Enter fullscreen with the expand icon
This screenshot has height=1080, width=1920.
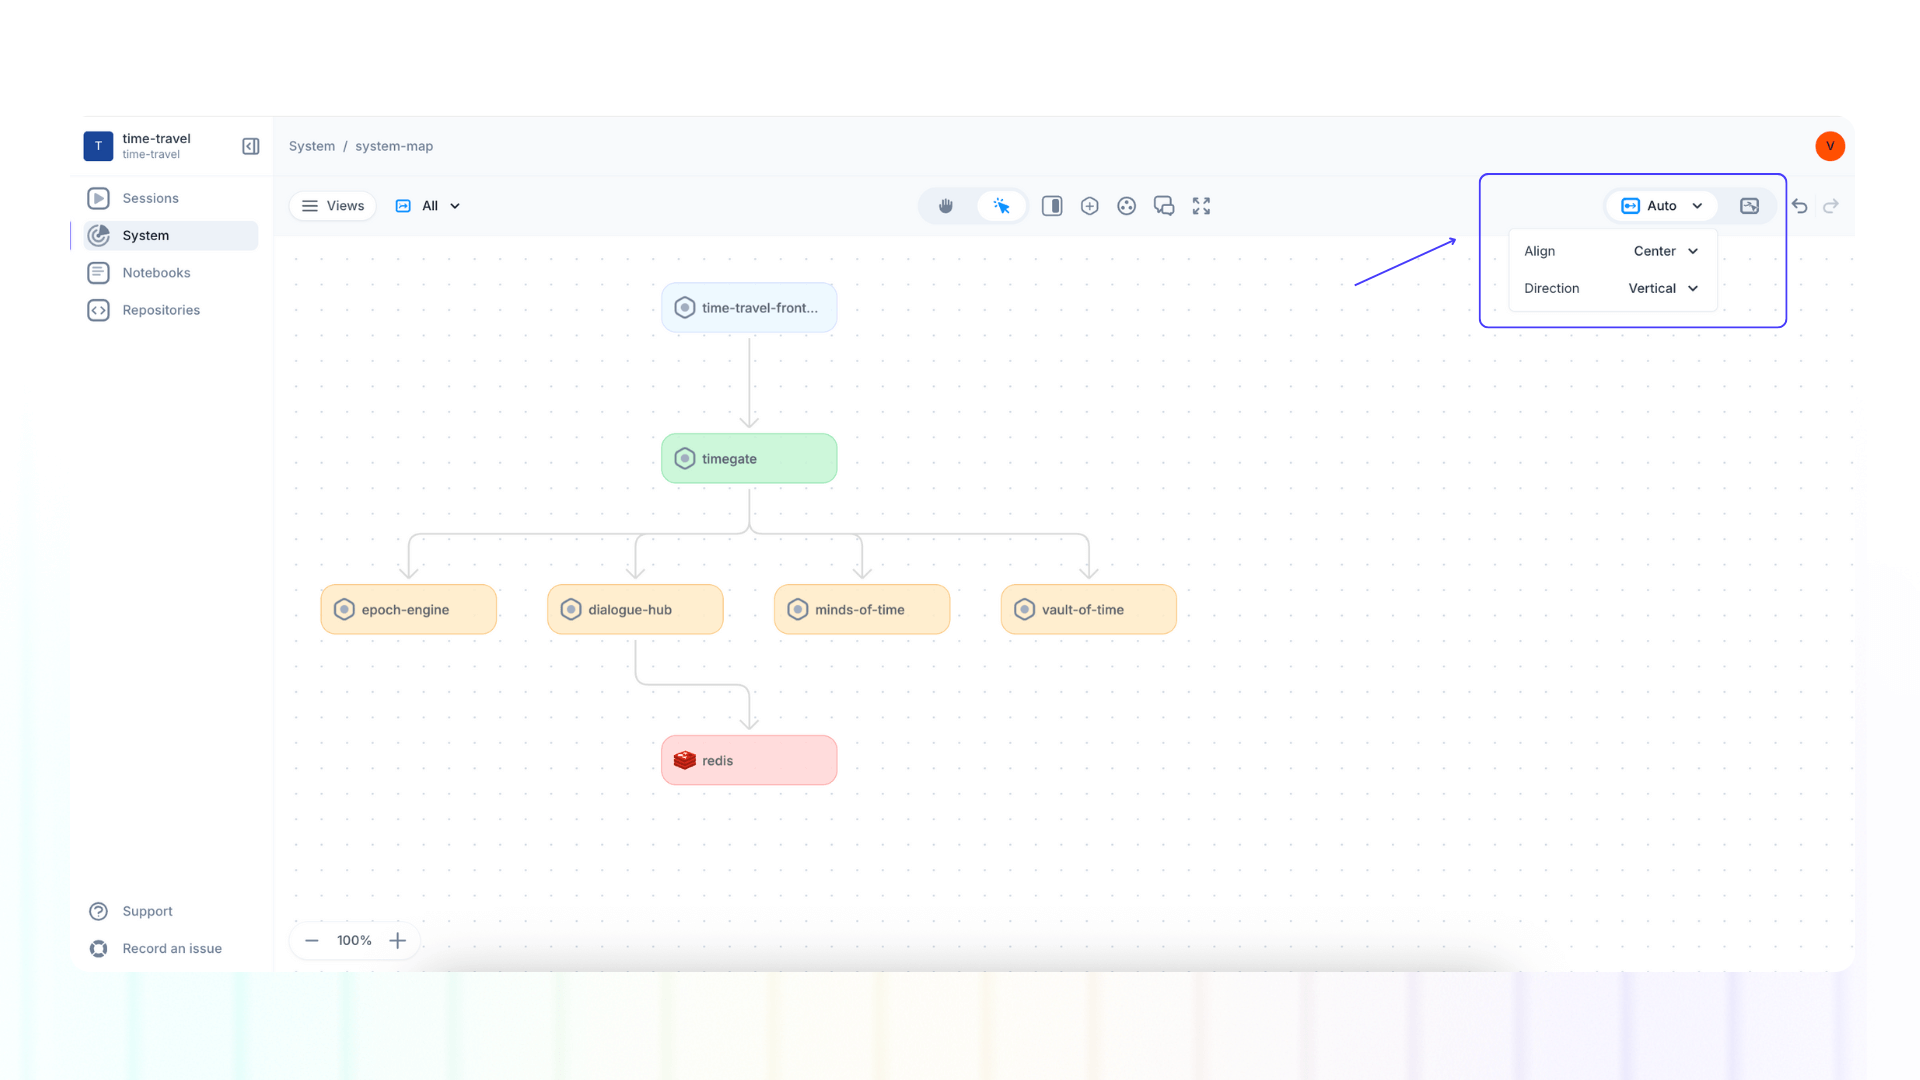click(x=1200, y=206)
